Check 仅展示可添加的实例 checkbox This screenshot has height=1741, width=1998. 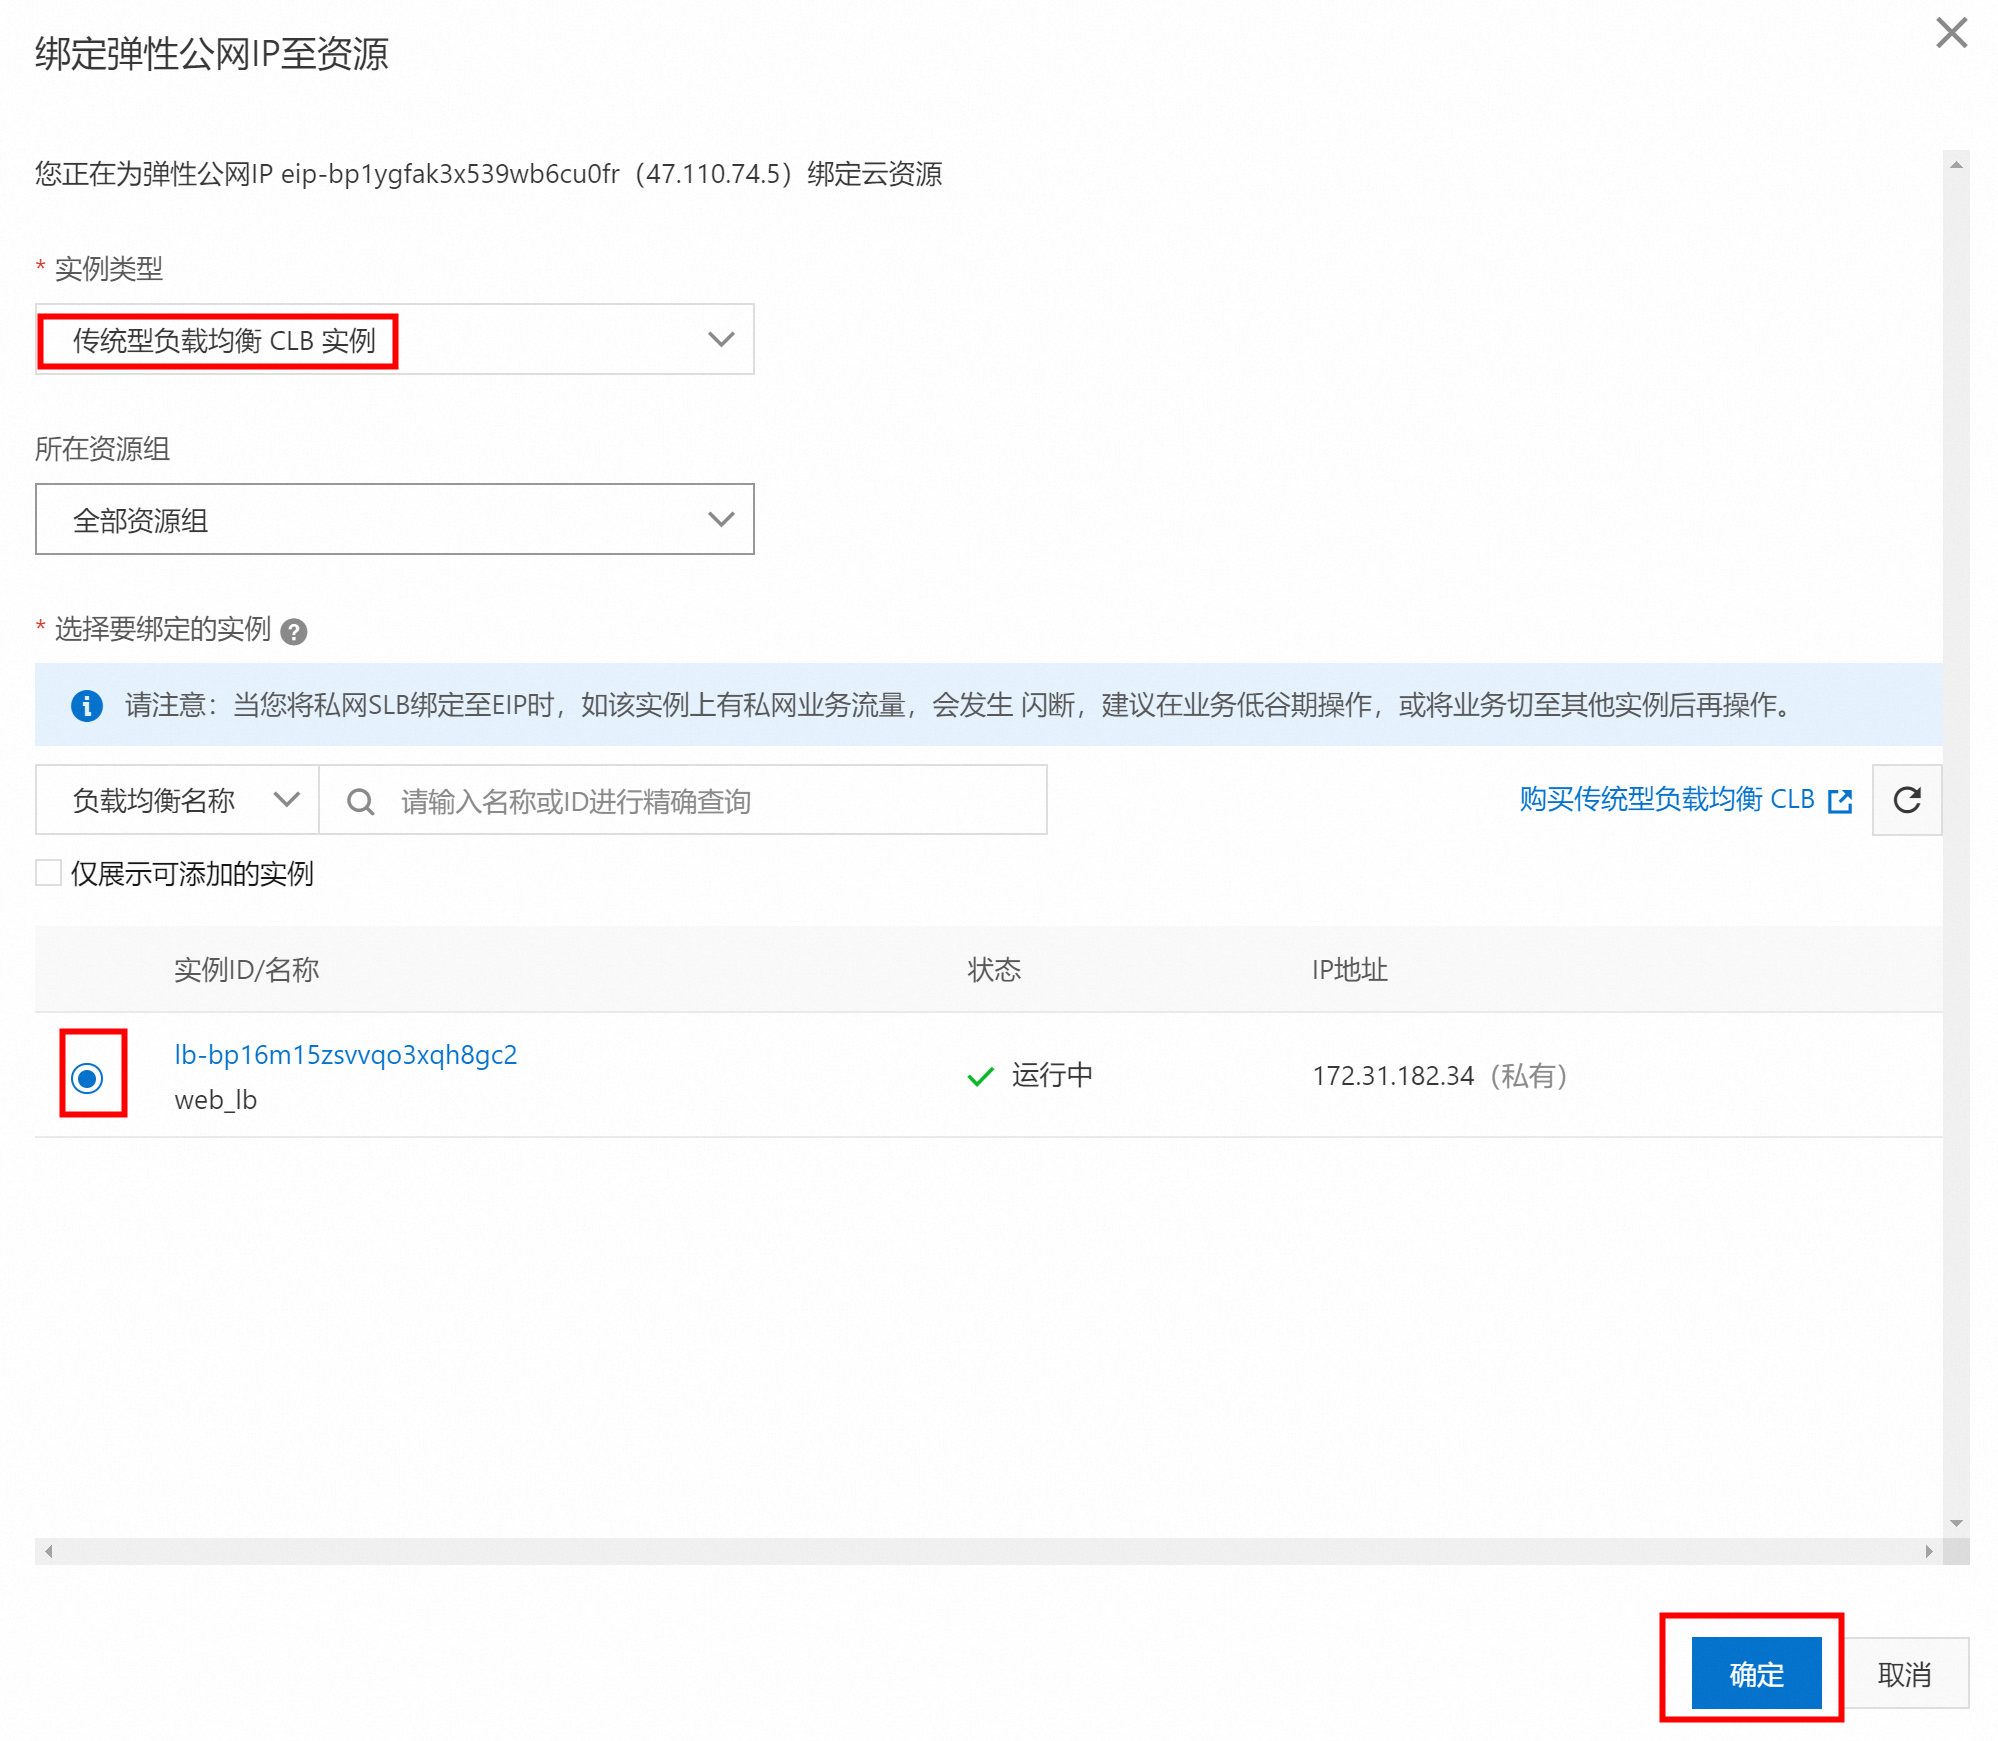49,873
